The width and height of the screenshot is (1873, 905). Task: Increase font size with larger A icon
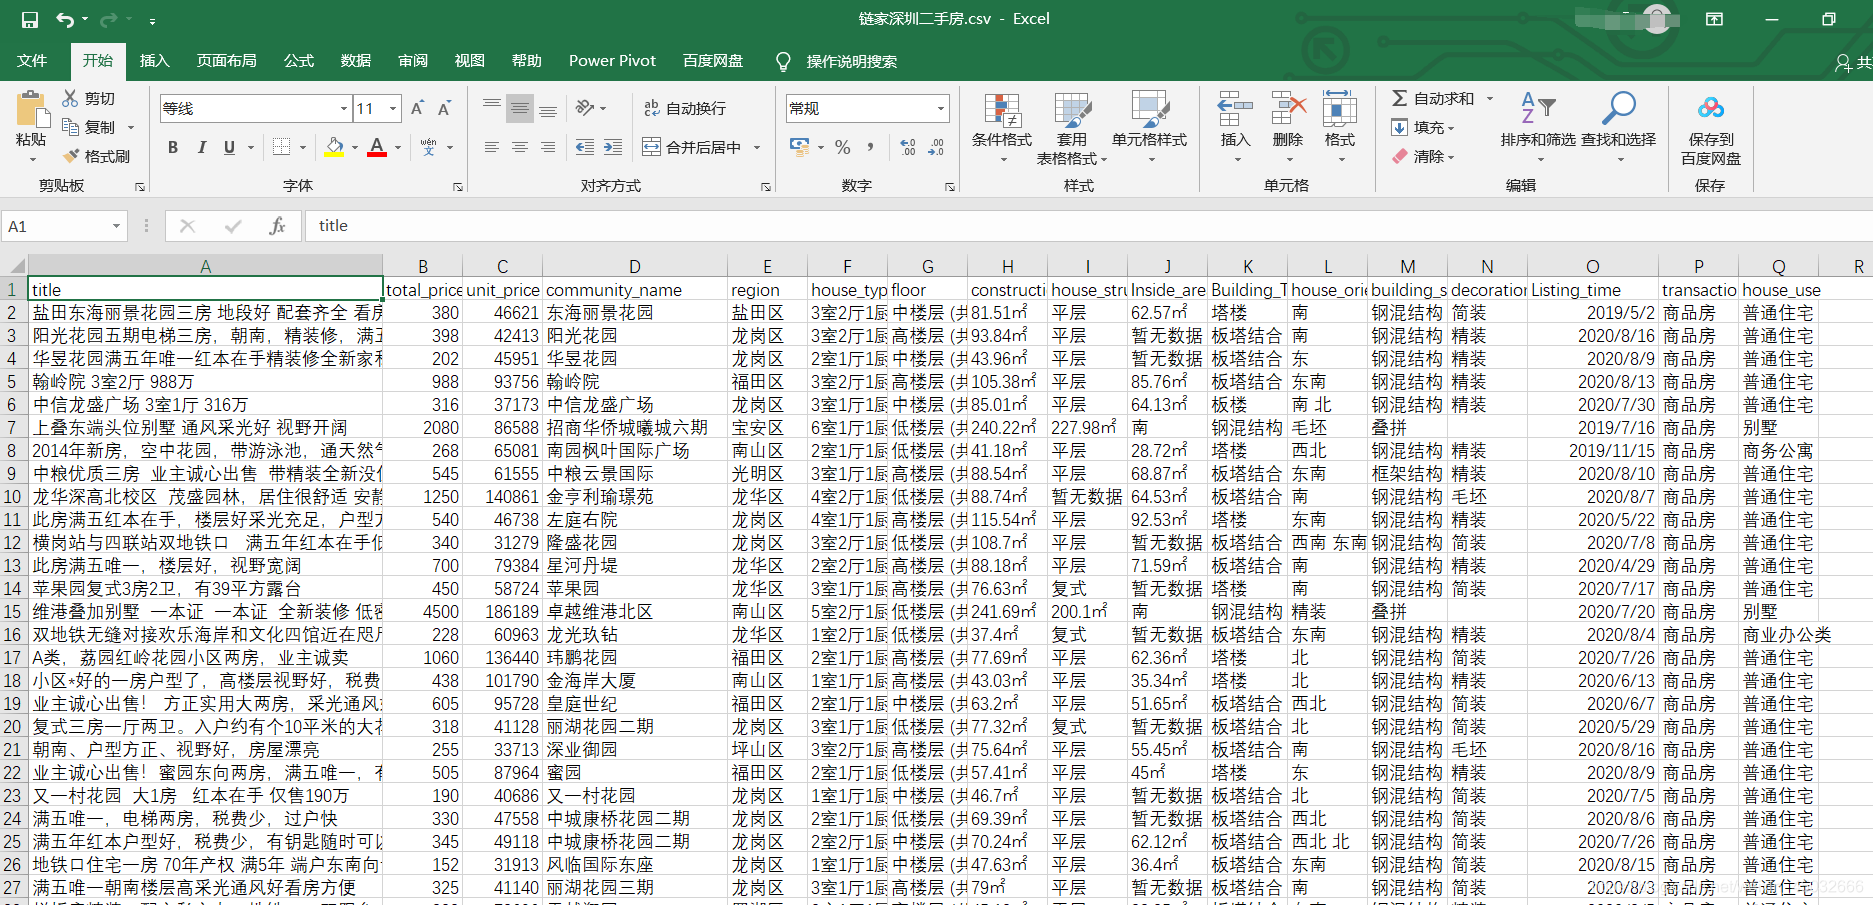tap(418, 108)
